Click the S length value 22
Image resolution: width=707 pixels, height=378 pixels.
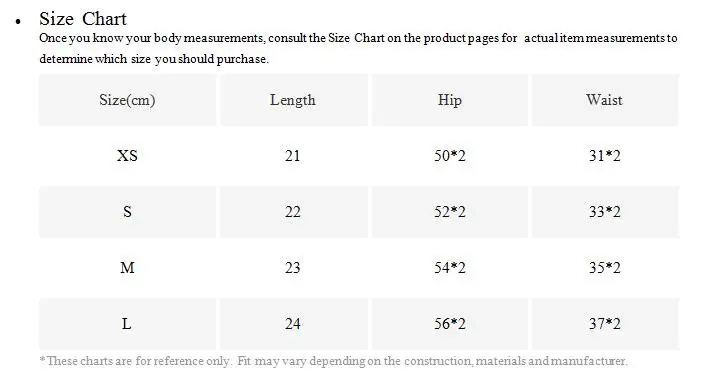pyautogui.click(x=293, y=212)
